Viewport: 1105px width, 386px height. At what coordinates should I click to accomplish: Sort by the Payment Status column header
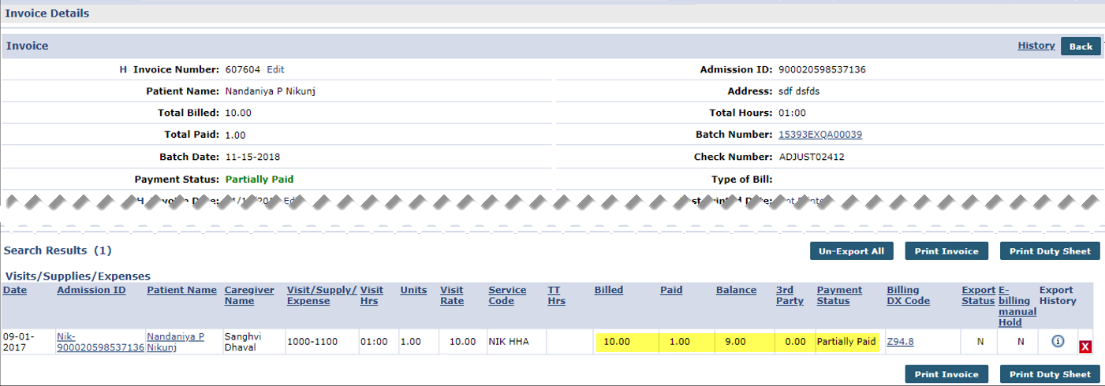839,295
